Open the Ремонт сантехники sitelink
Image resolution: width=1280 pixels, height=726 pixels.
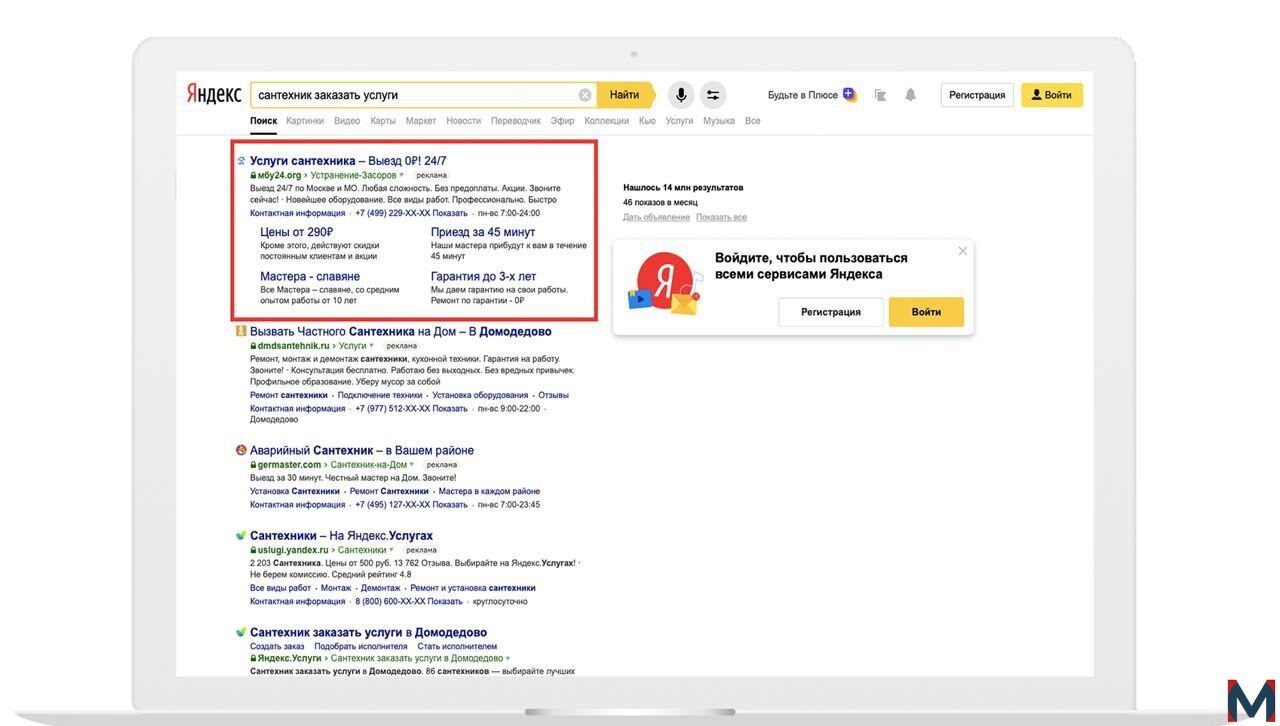[x=289, y=395]
